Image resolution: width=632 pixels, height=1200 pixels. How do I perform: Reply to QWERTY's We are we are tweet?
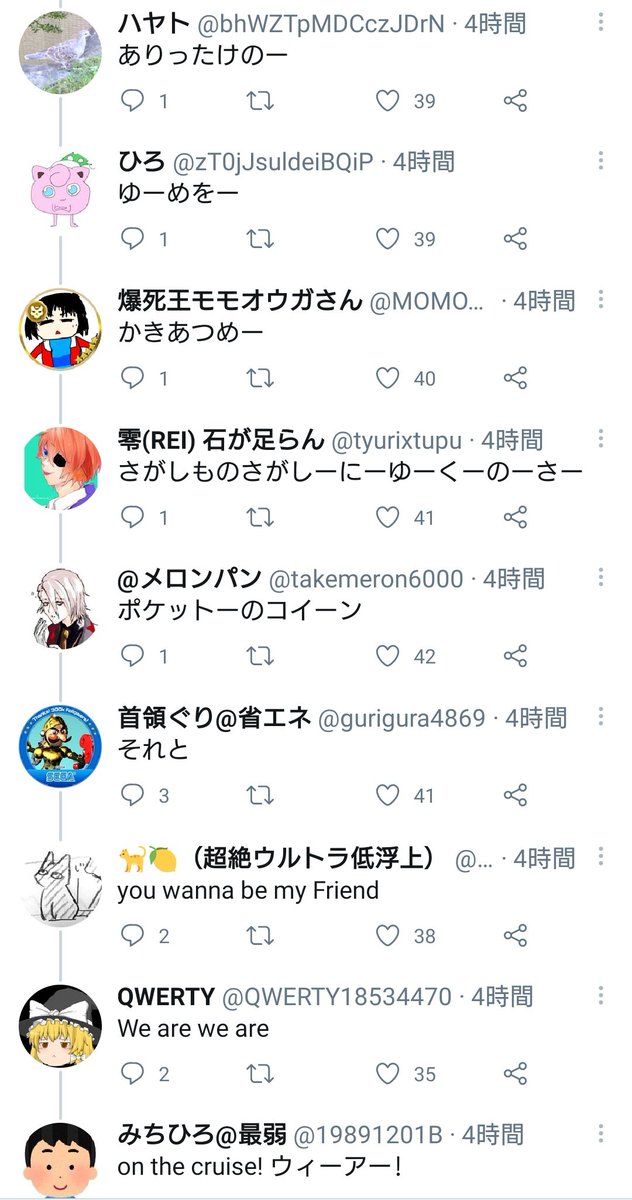pyautogui.click(x=133, y=1073)
